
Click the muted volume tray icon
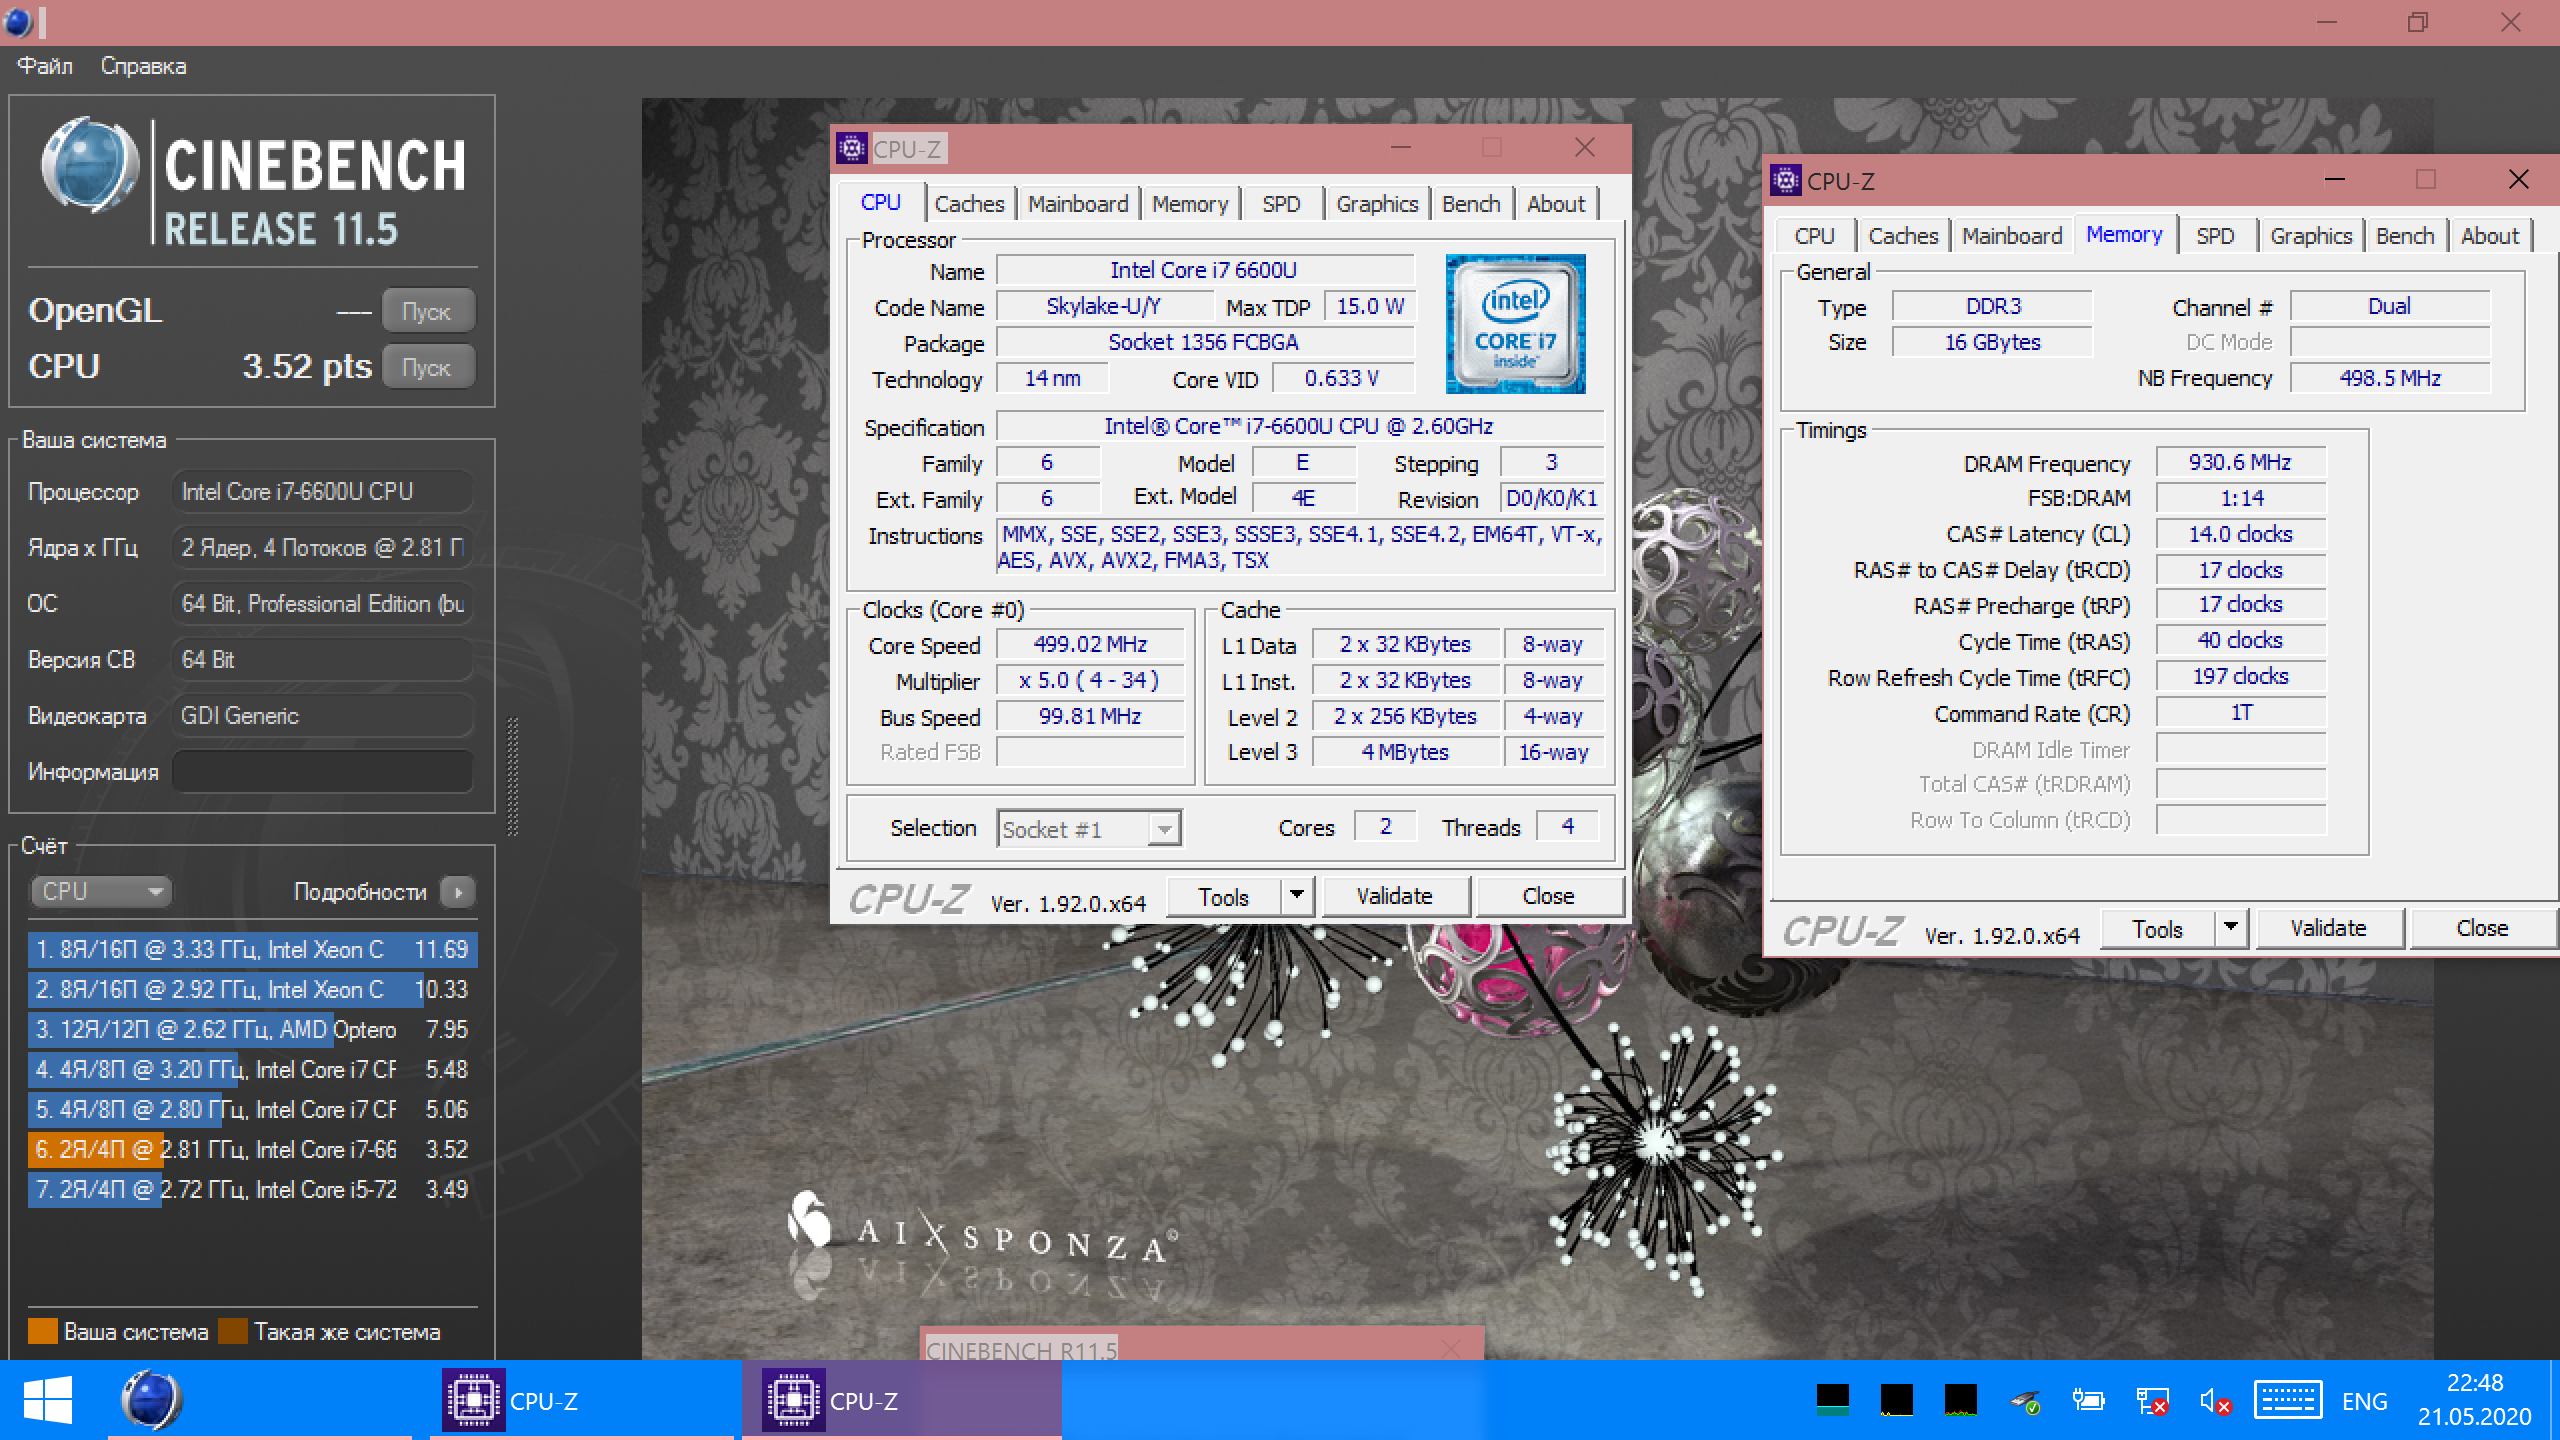point(2215,1401)
